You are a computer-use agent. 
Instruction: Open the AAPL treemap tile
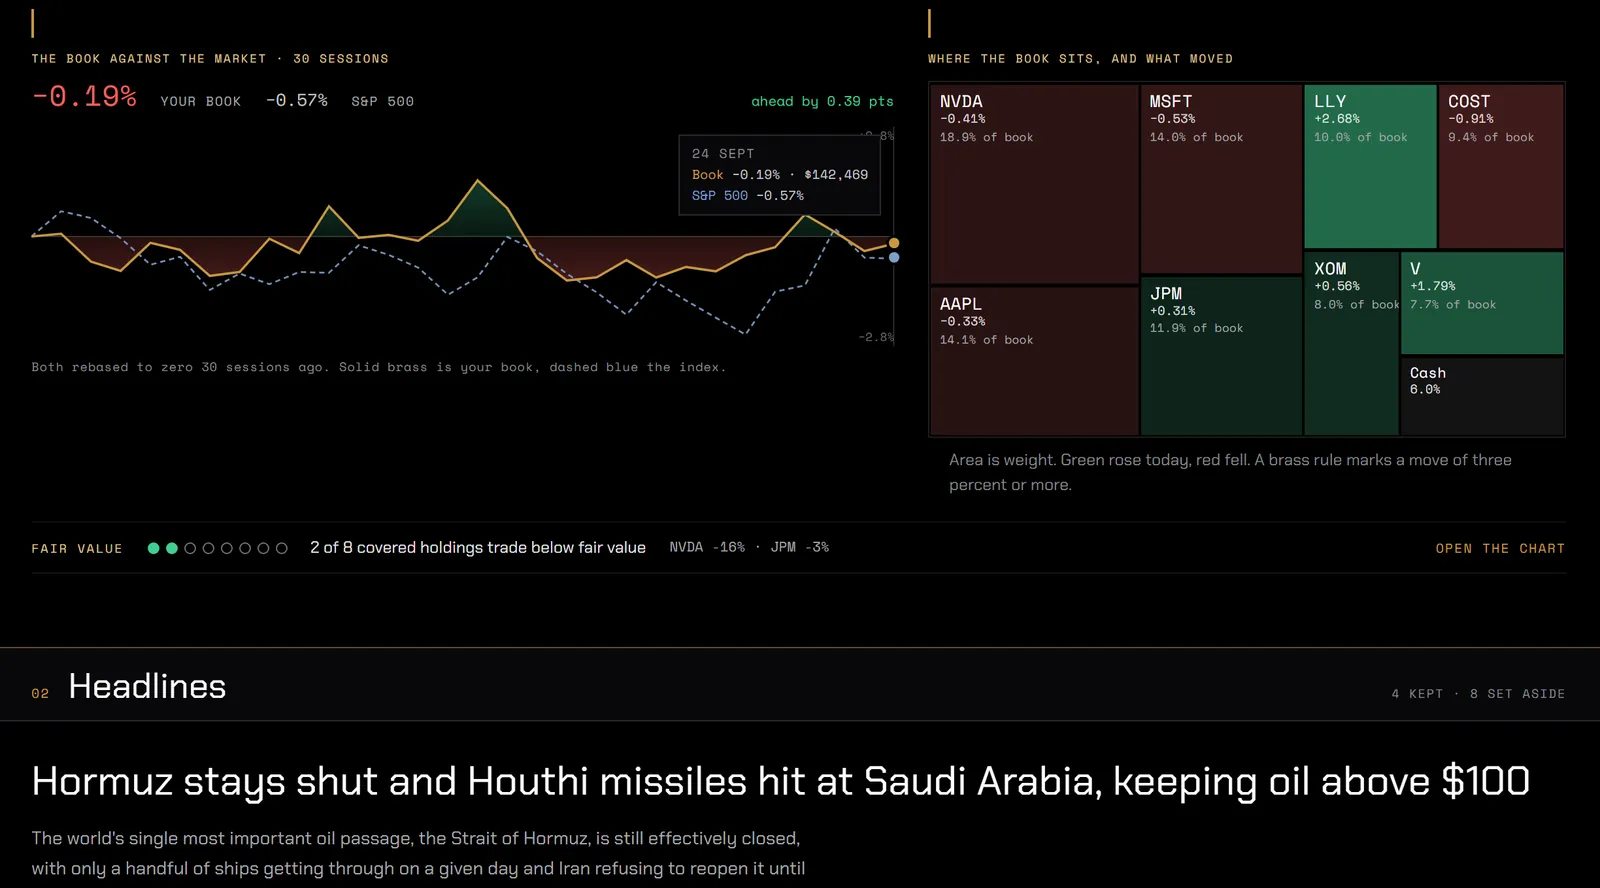[1034, 361]
